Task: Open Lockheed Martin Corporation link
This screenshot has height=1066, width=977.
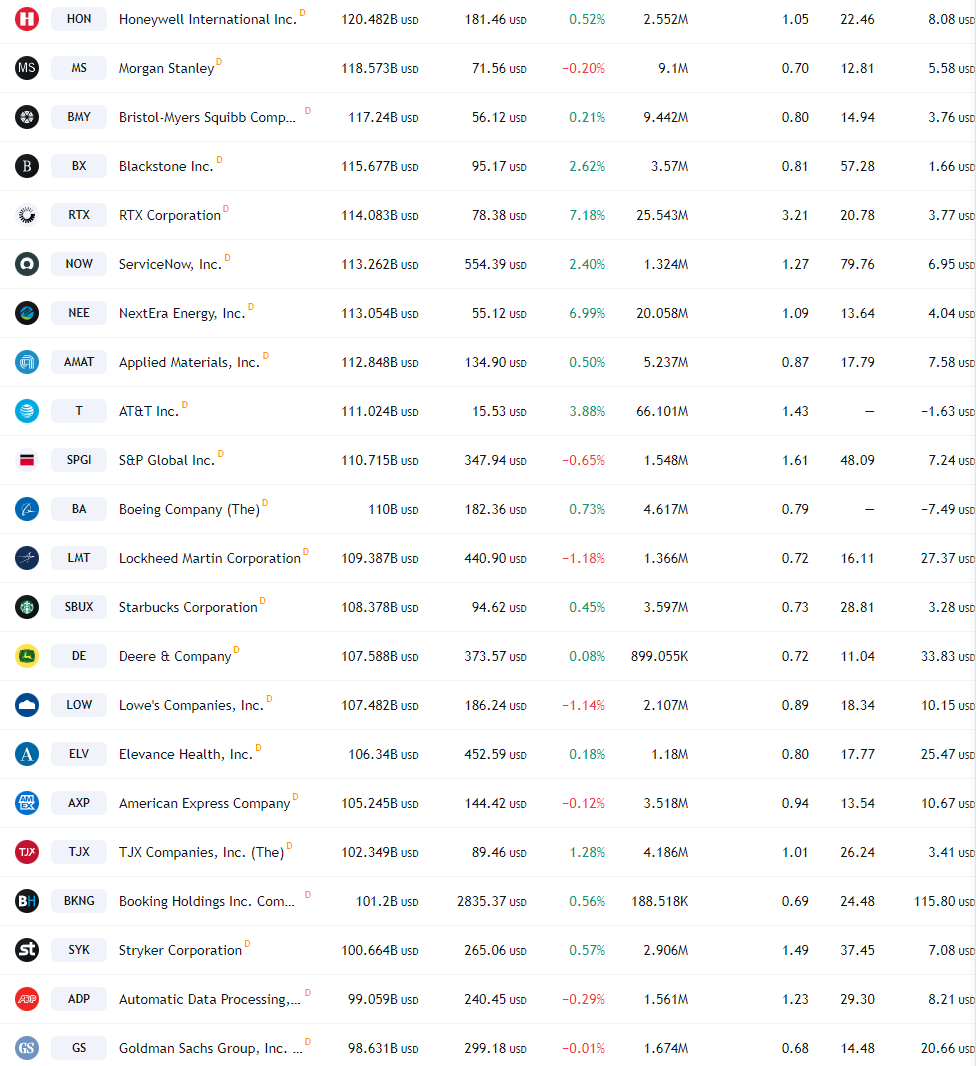Action: tap(210, 557)
